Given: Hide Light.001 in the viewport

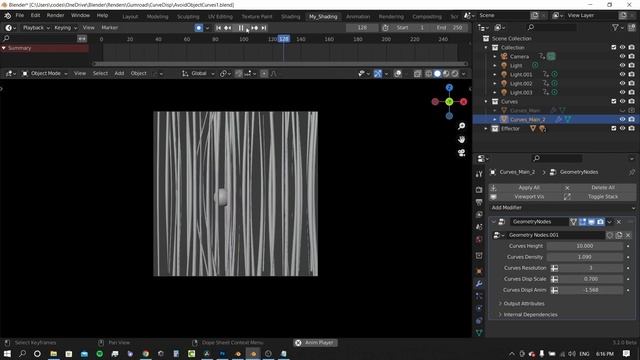Looking at the screenshot, I should [x=622, y=74].
